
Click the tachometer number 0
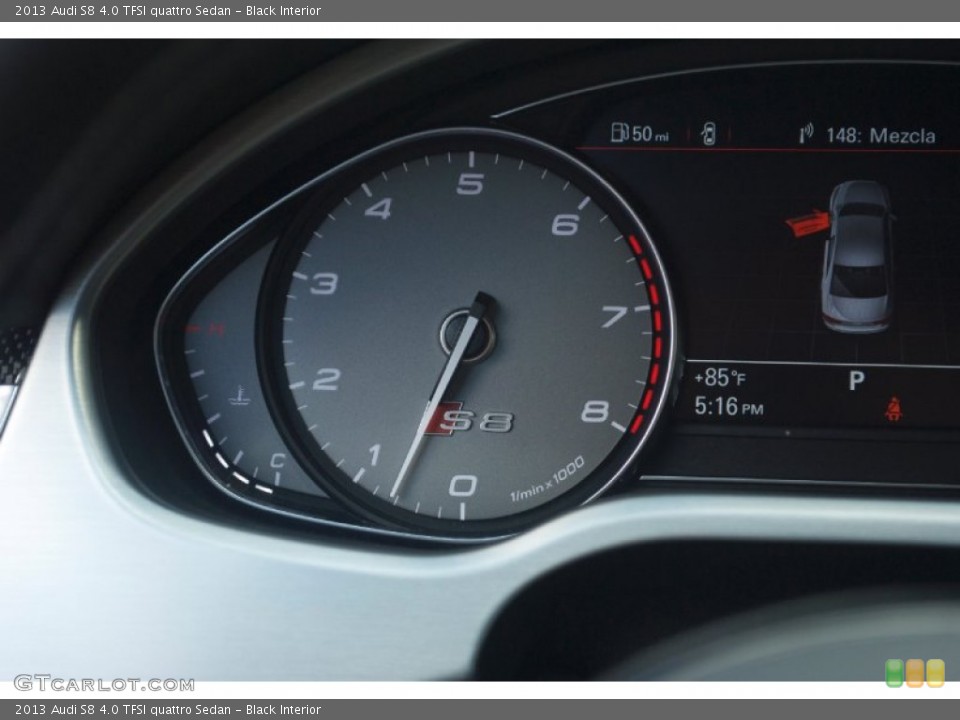tap(463, 486)
